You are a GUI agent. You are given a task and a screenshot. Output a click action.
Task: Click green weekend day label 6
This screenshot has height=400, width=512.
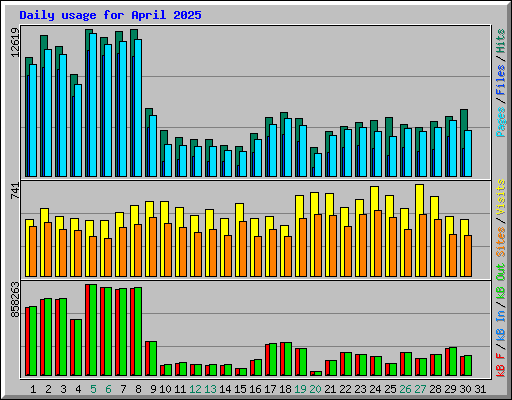(x=108, y=389)
